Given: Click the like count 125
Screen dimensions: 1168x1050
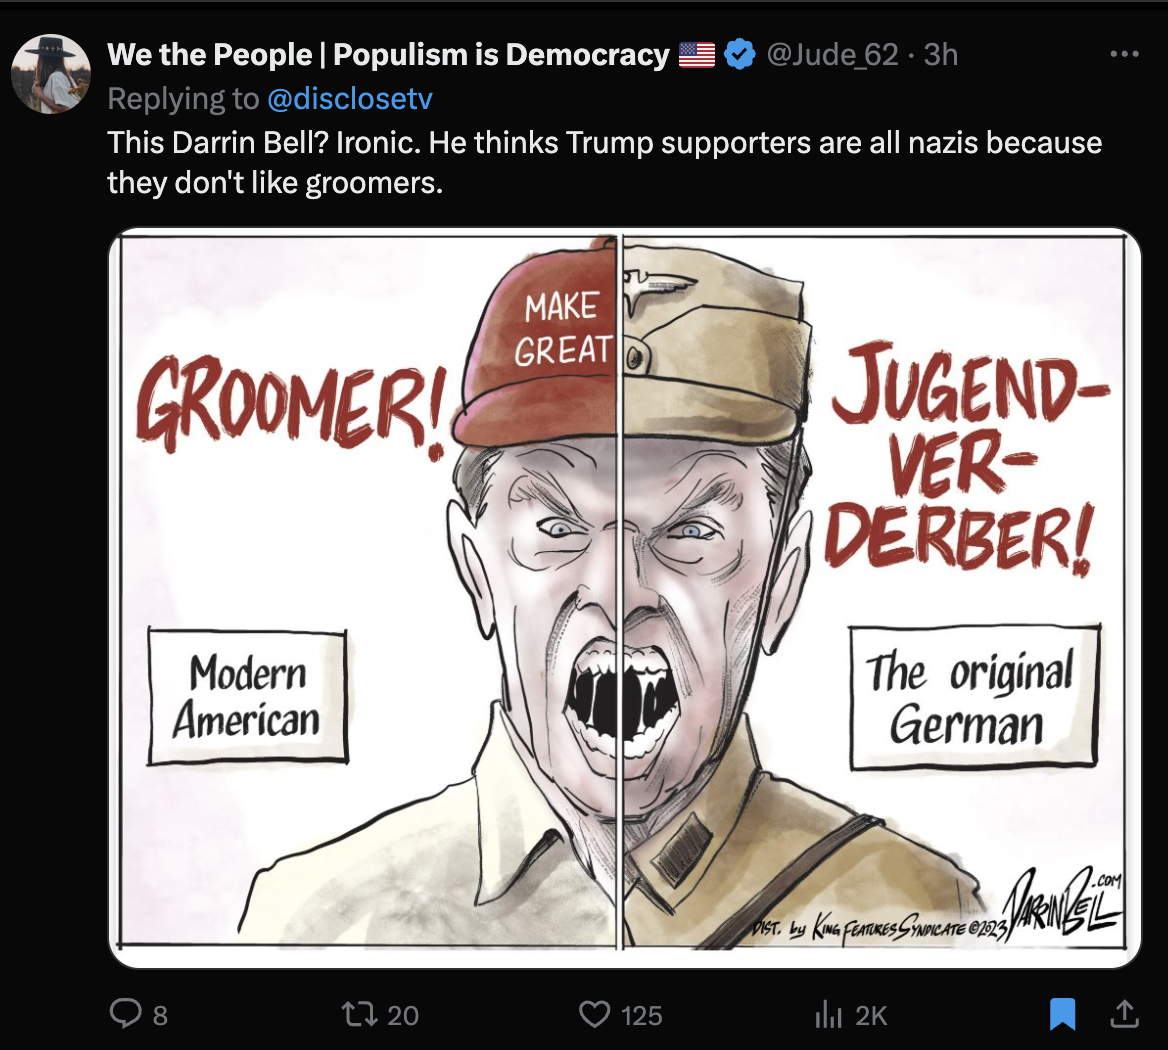Looking at the screenshot, I should click(x=641, y=1015).
